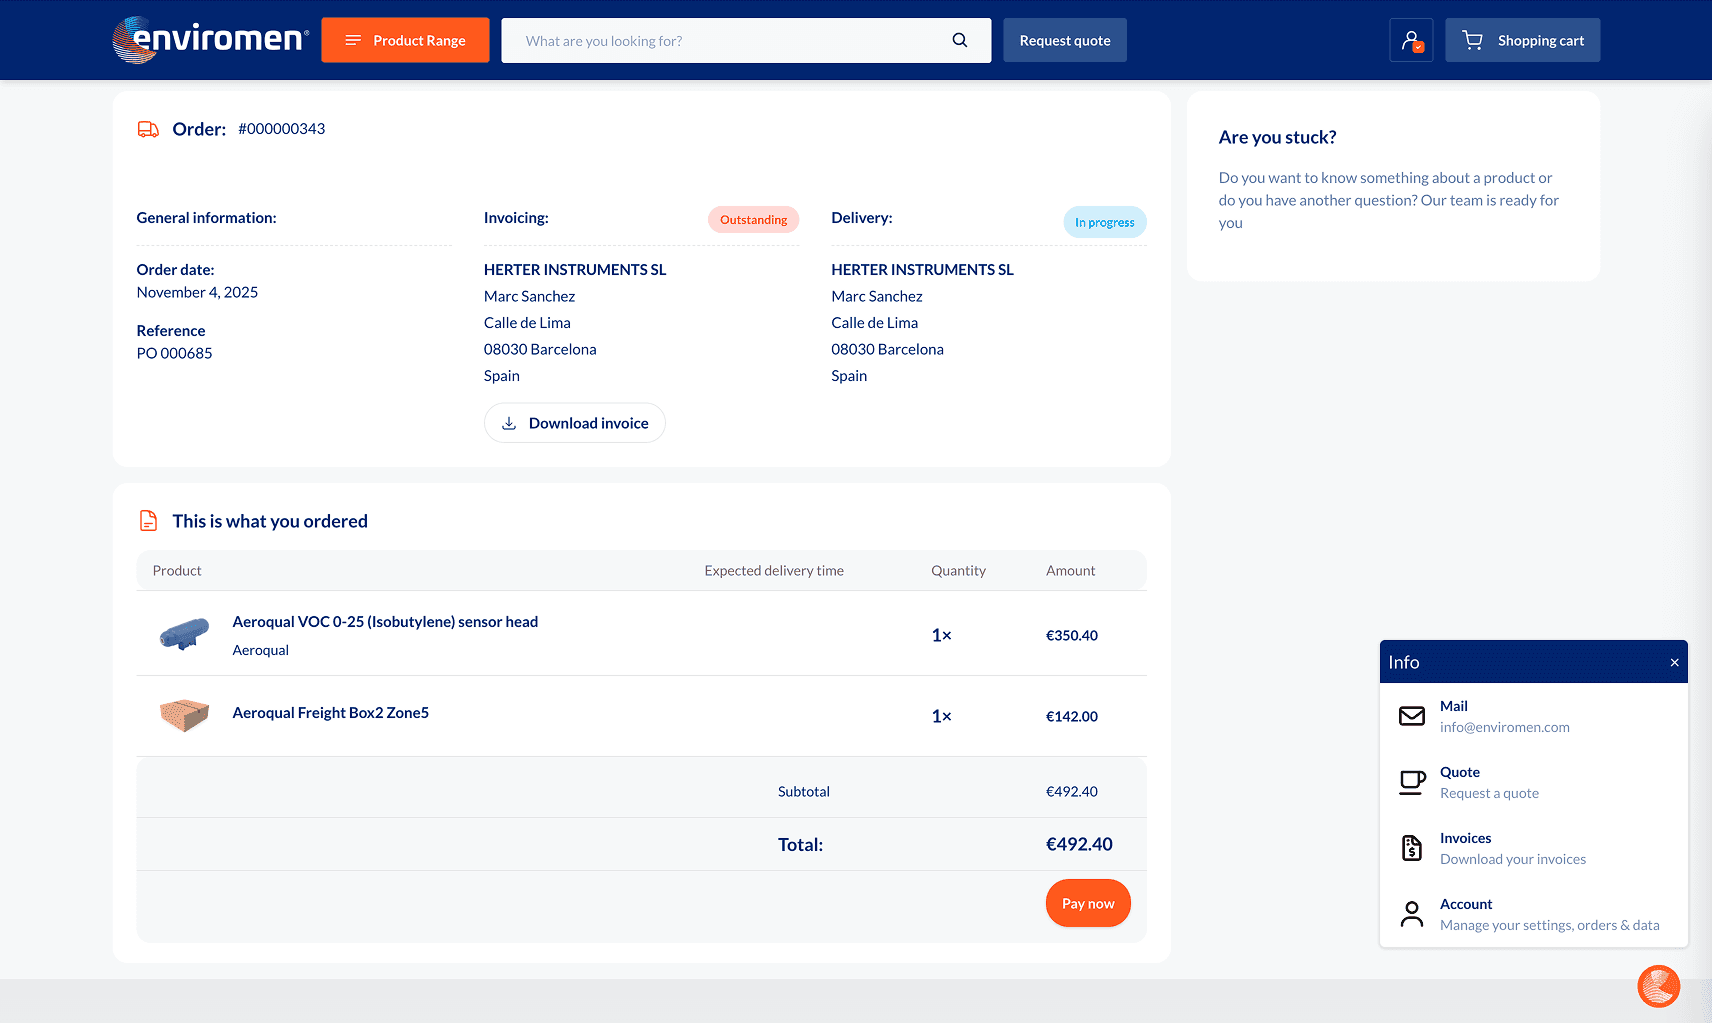Click the info@enviromen.com email address
The width and height of the screenshot is (1712, 1023).
[x=1505, y=727]
